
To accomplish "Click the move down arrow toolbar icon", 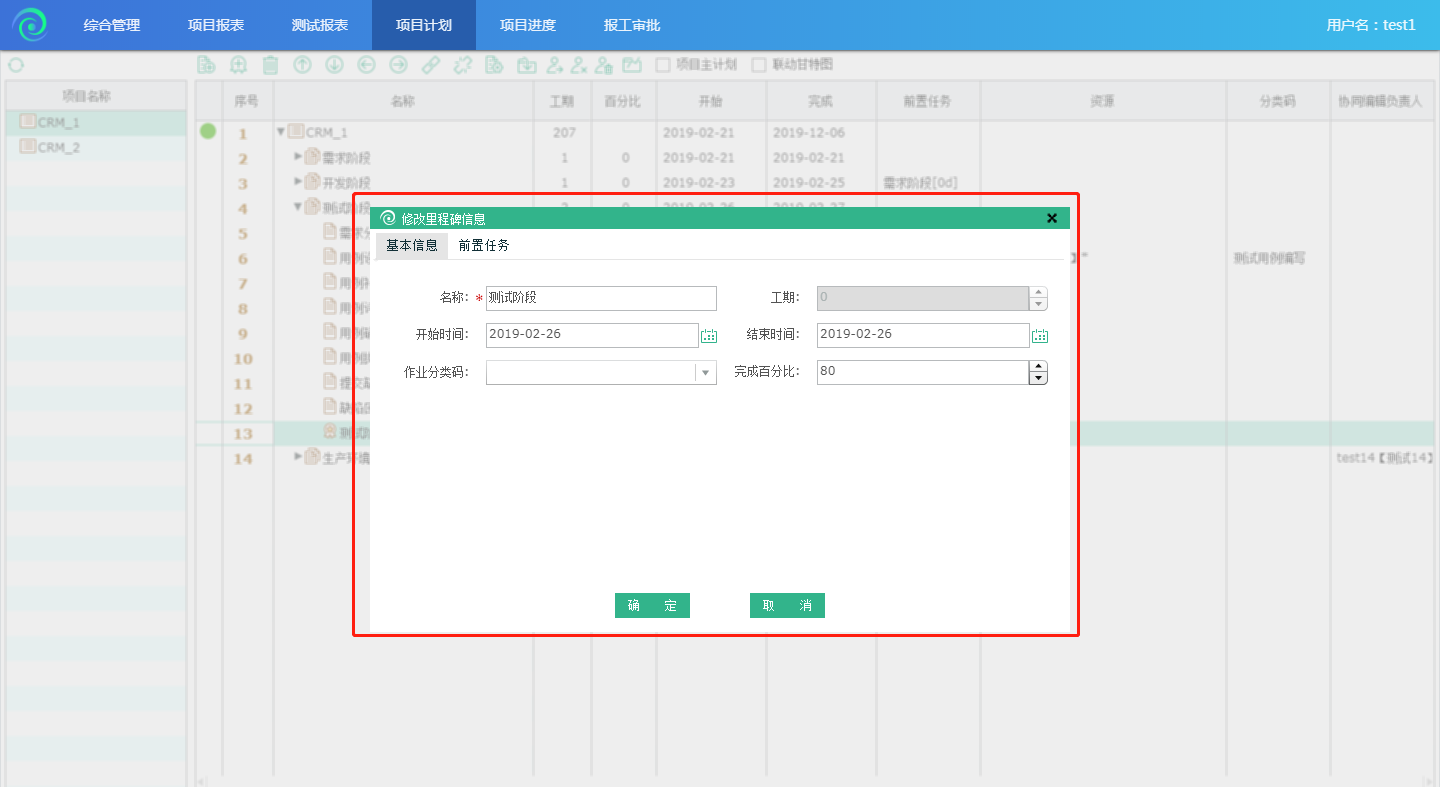I will (334, 65).
